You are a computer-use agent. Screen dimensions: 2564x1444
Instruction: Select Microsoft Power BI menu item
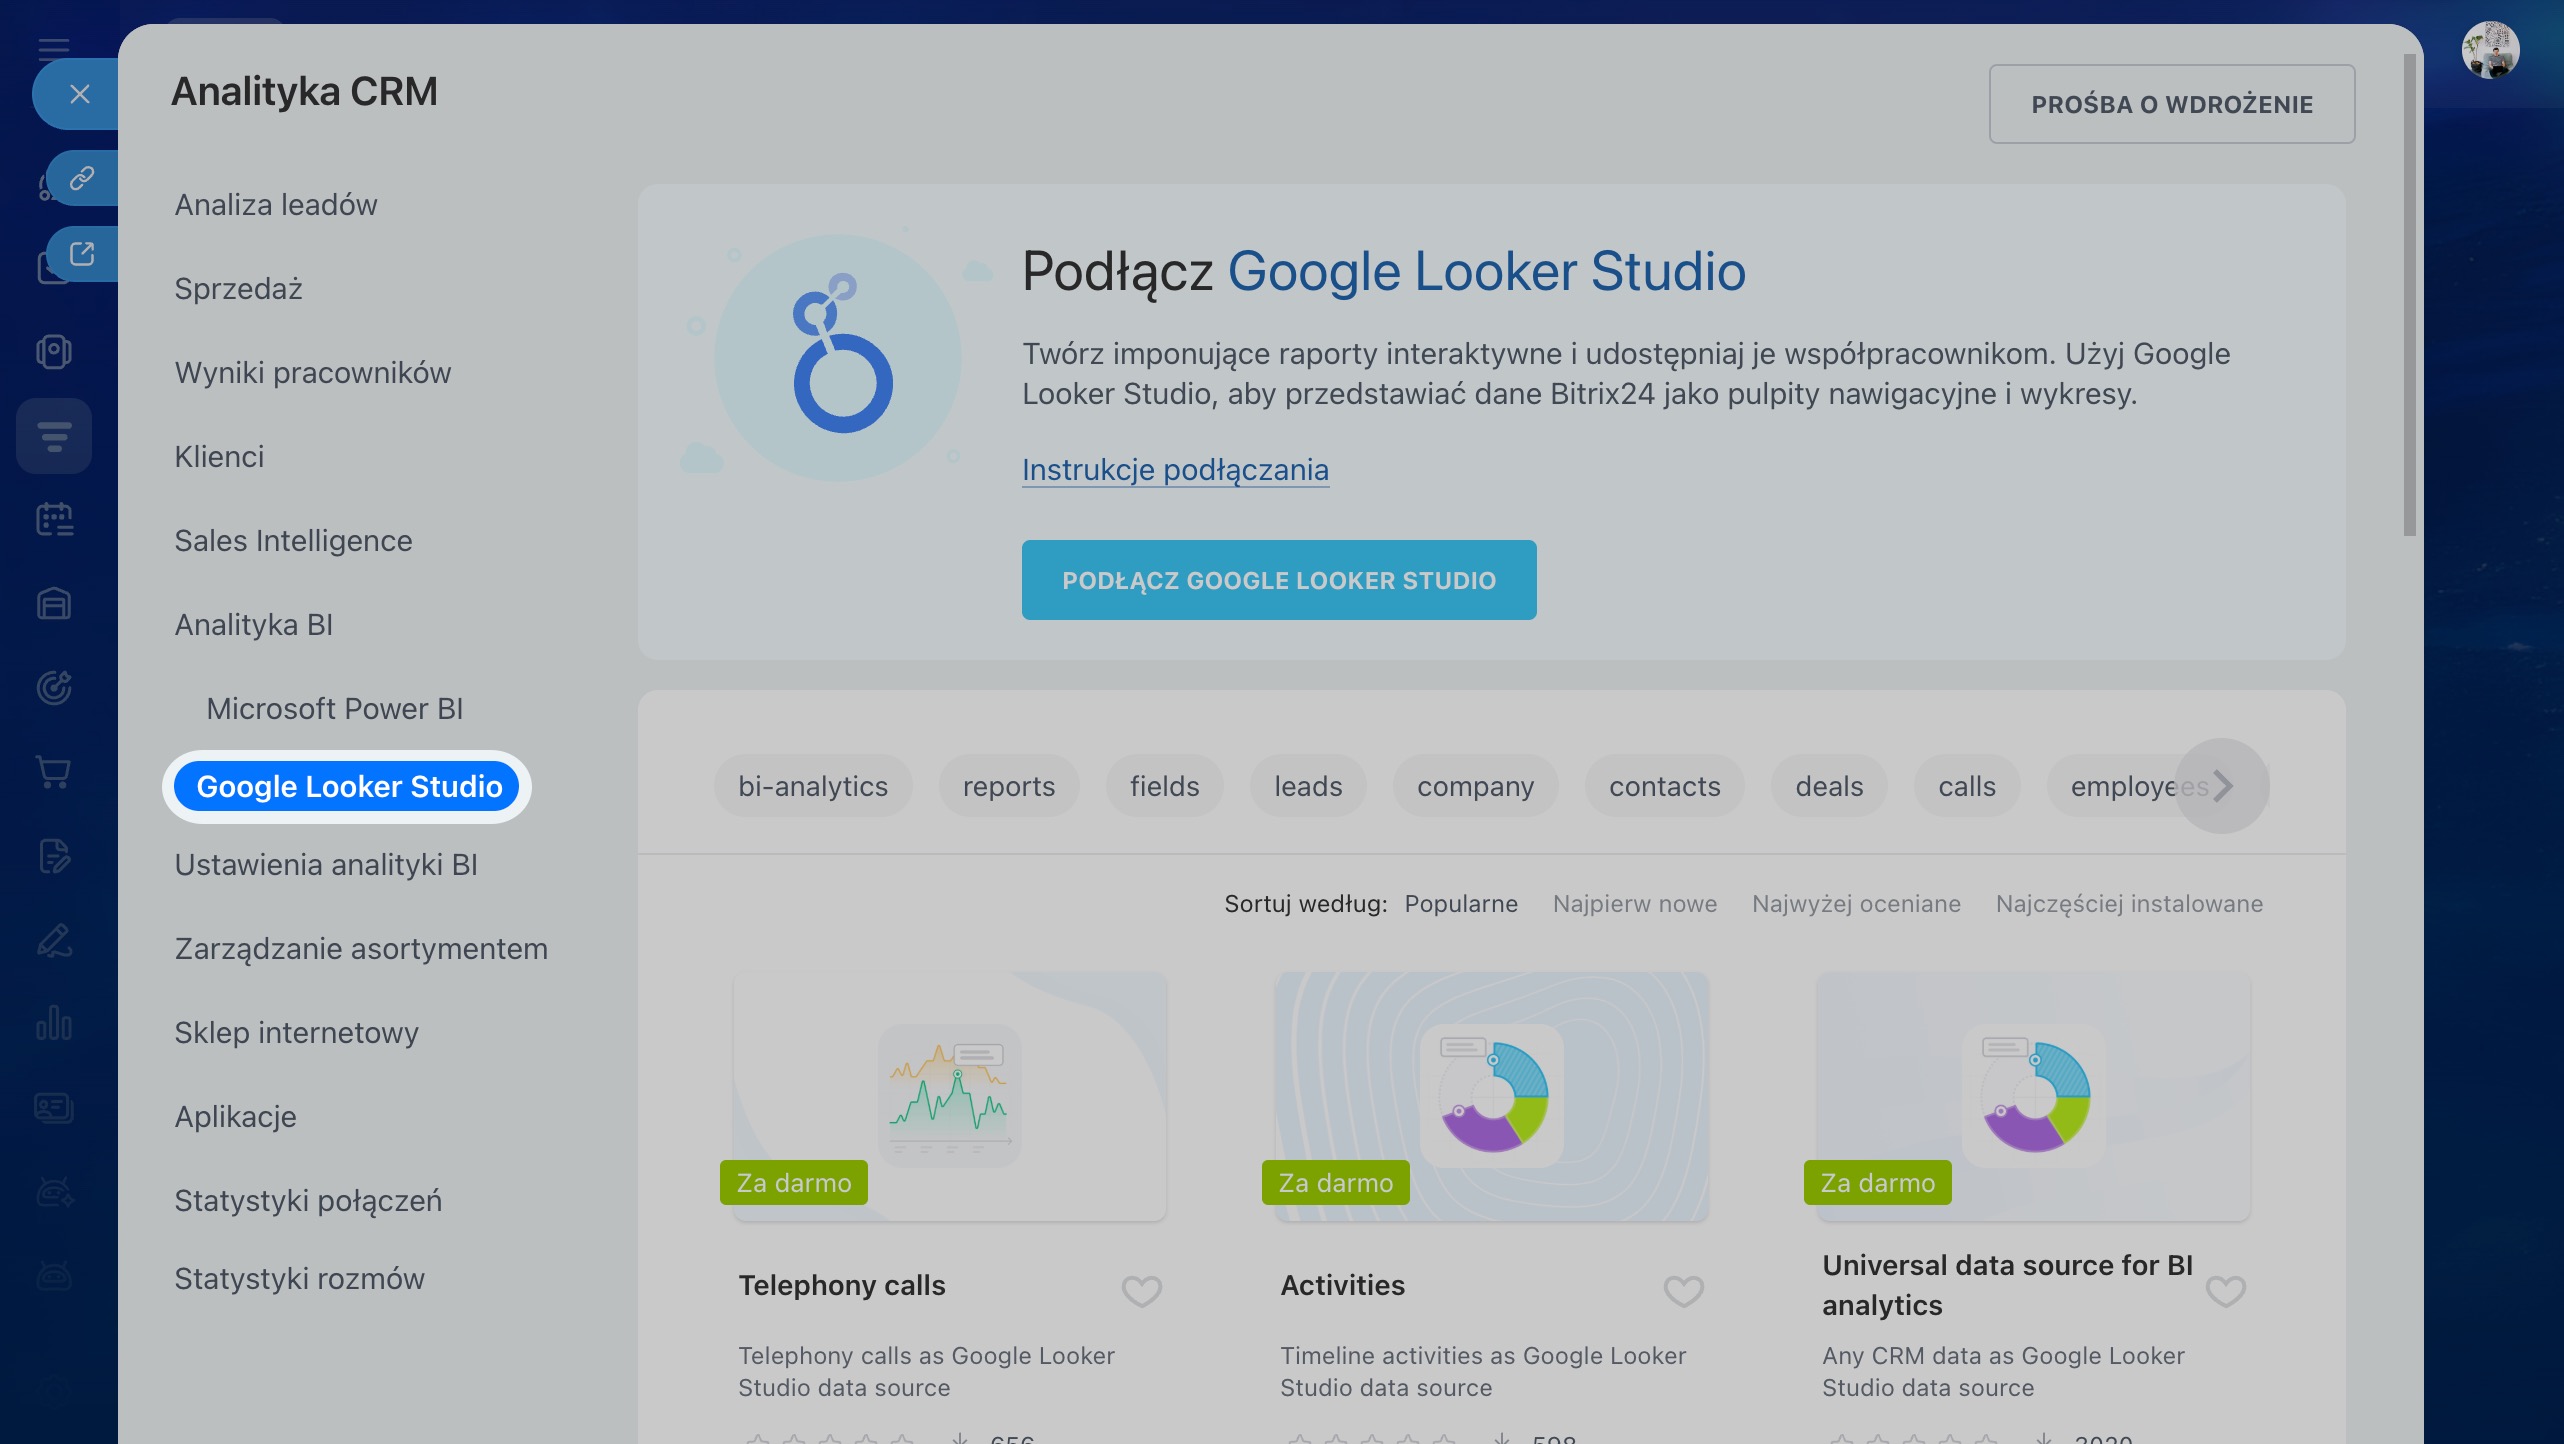coord(335,709)
